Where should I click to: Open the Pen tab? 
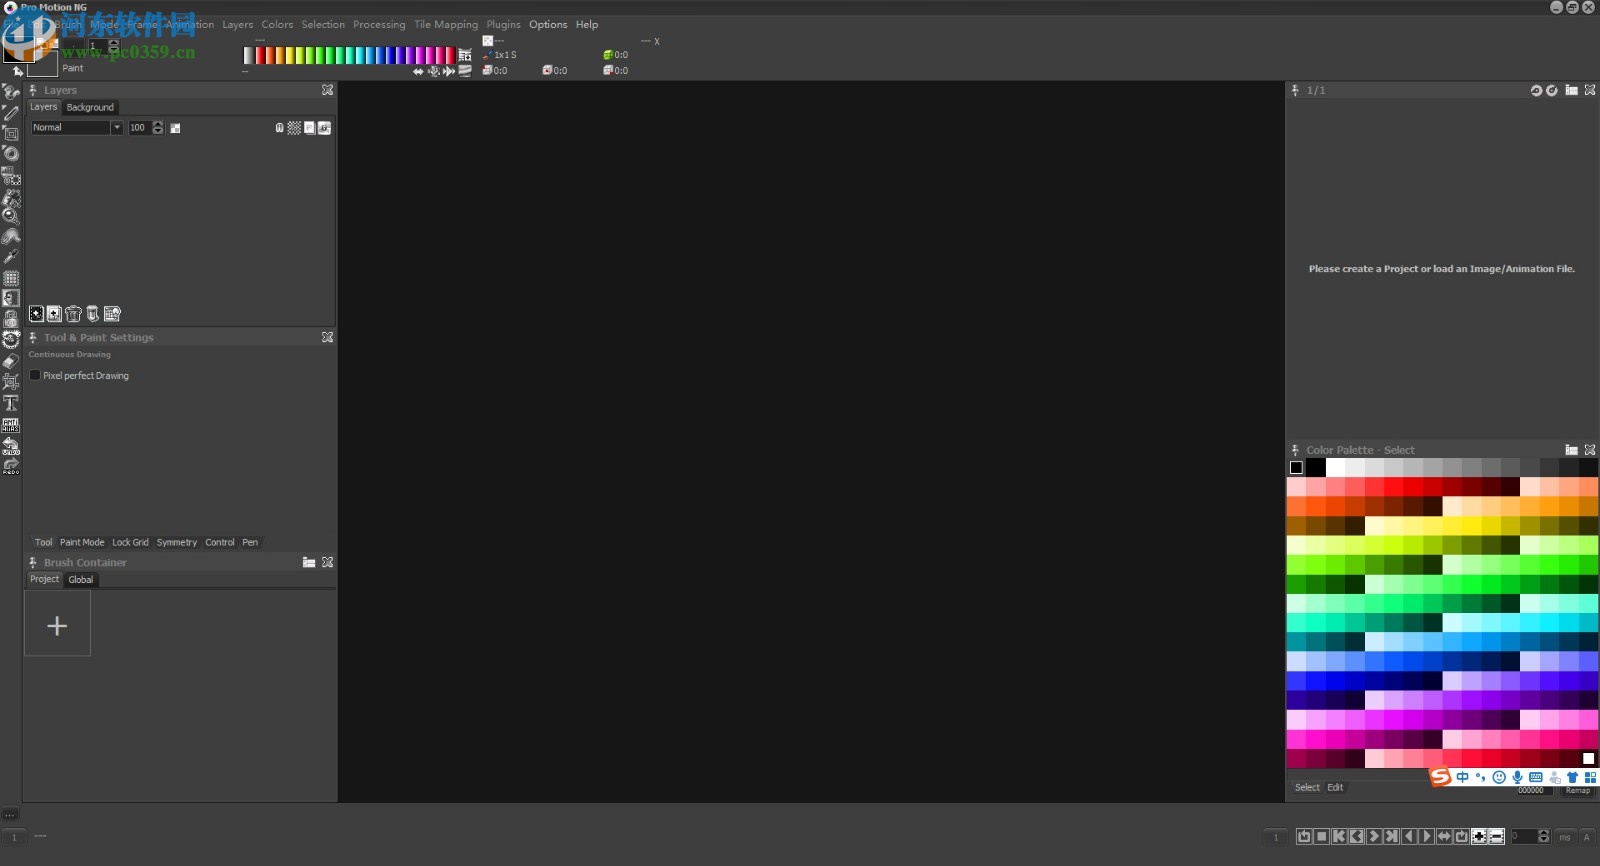pos(250,543)
